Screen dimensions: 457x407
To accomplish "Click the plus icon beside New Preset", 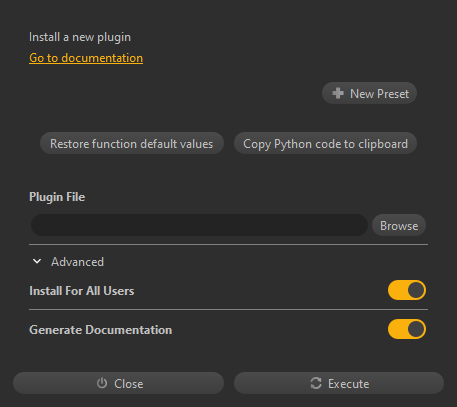I will click(x=338, y=93).
